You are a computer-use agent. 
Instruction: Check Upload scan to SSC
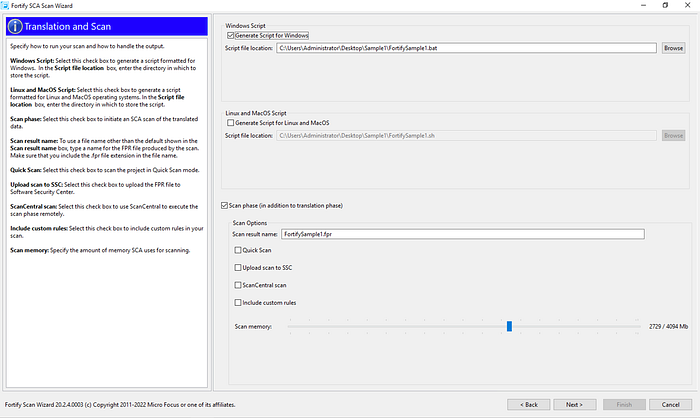tap(238, 268)
